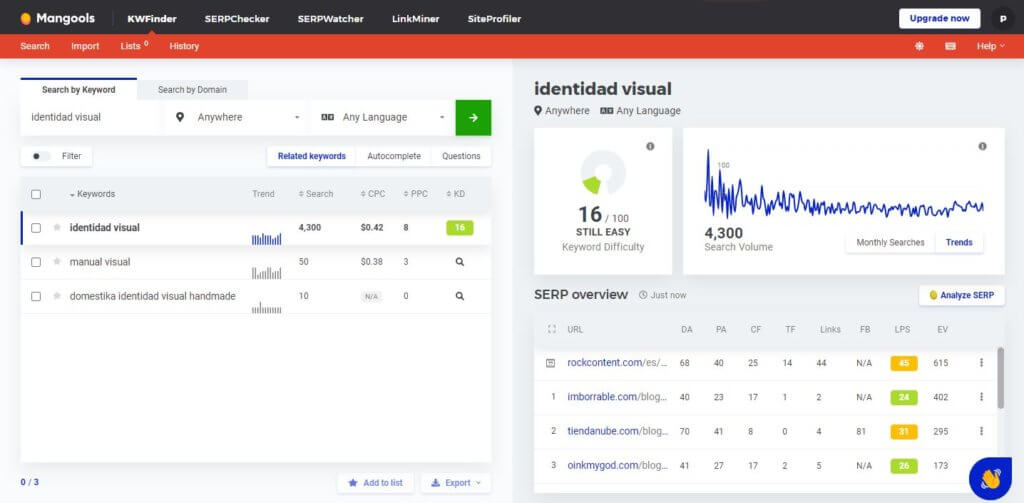Star the keyword identidad visual
1024x503 pixels.
(x=57, y=227)
